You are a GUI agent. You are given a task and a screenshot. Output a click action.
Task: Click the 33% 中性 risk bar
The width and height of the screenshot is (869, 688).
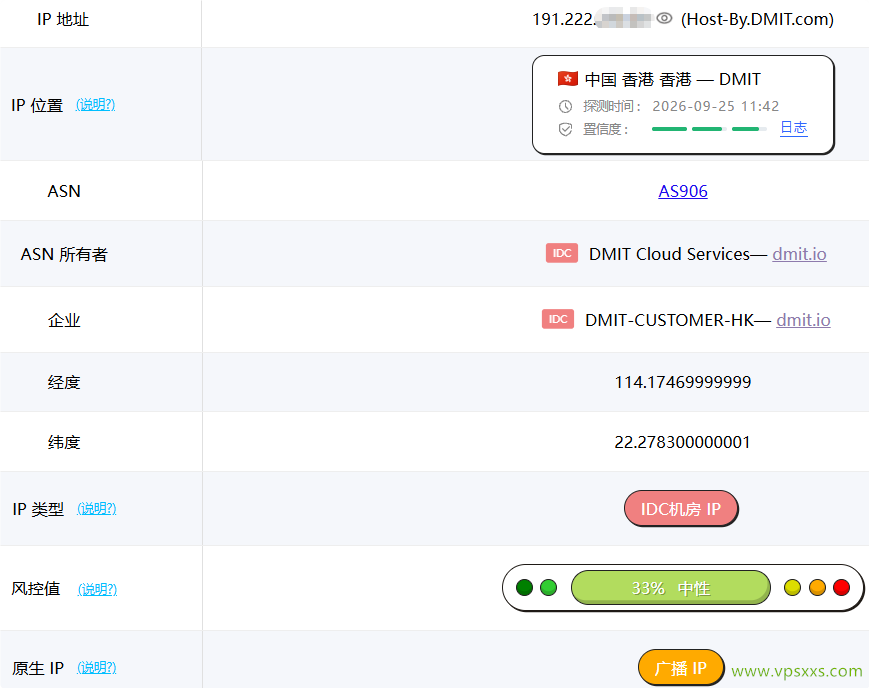pyautogui.click(x=671, y=588)
